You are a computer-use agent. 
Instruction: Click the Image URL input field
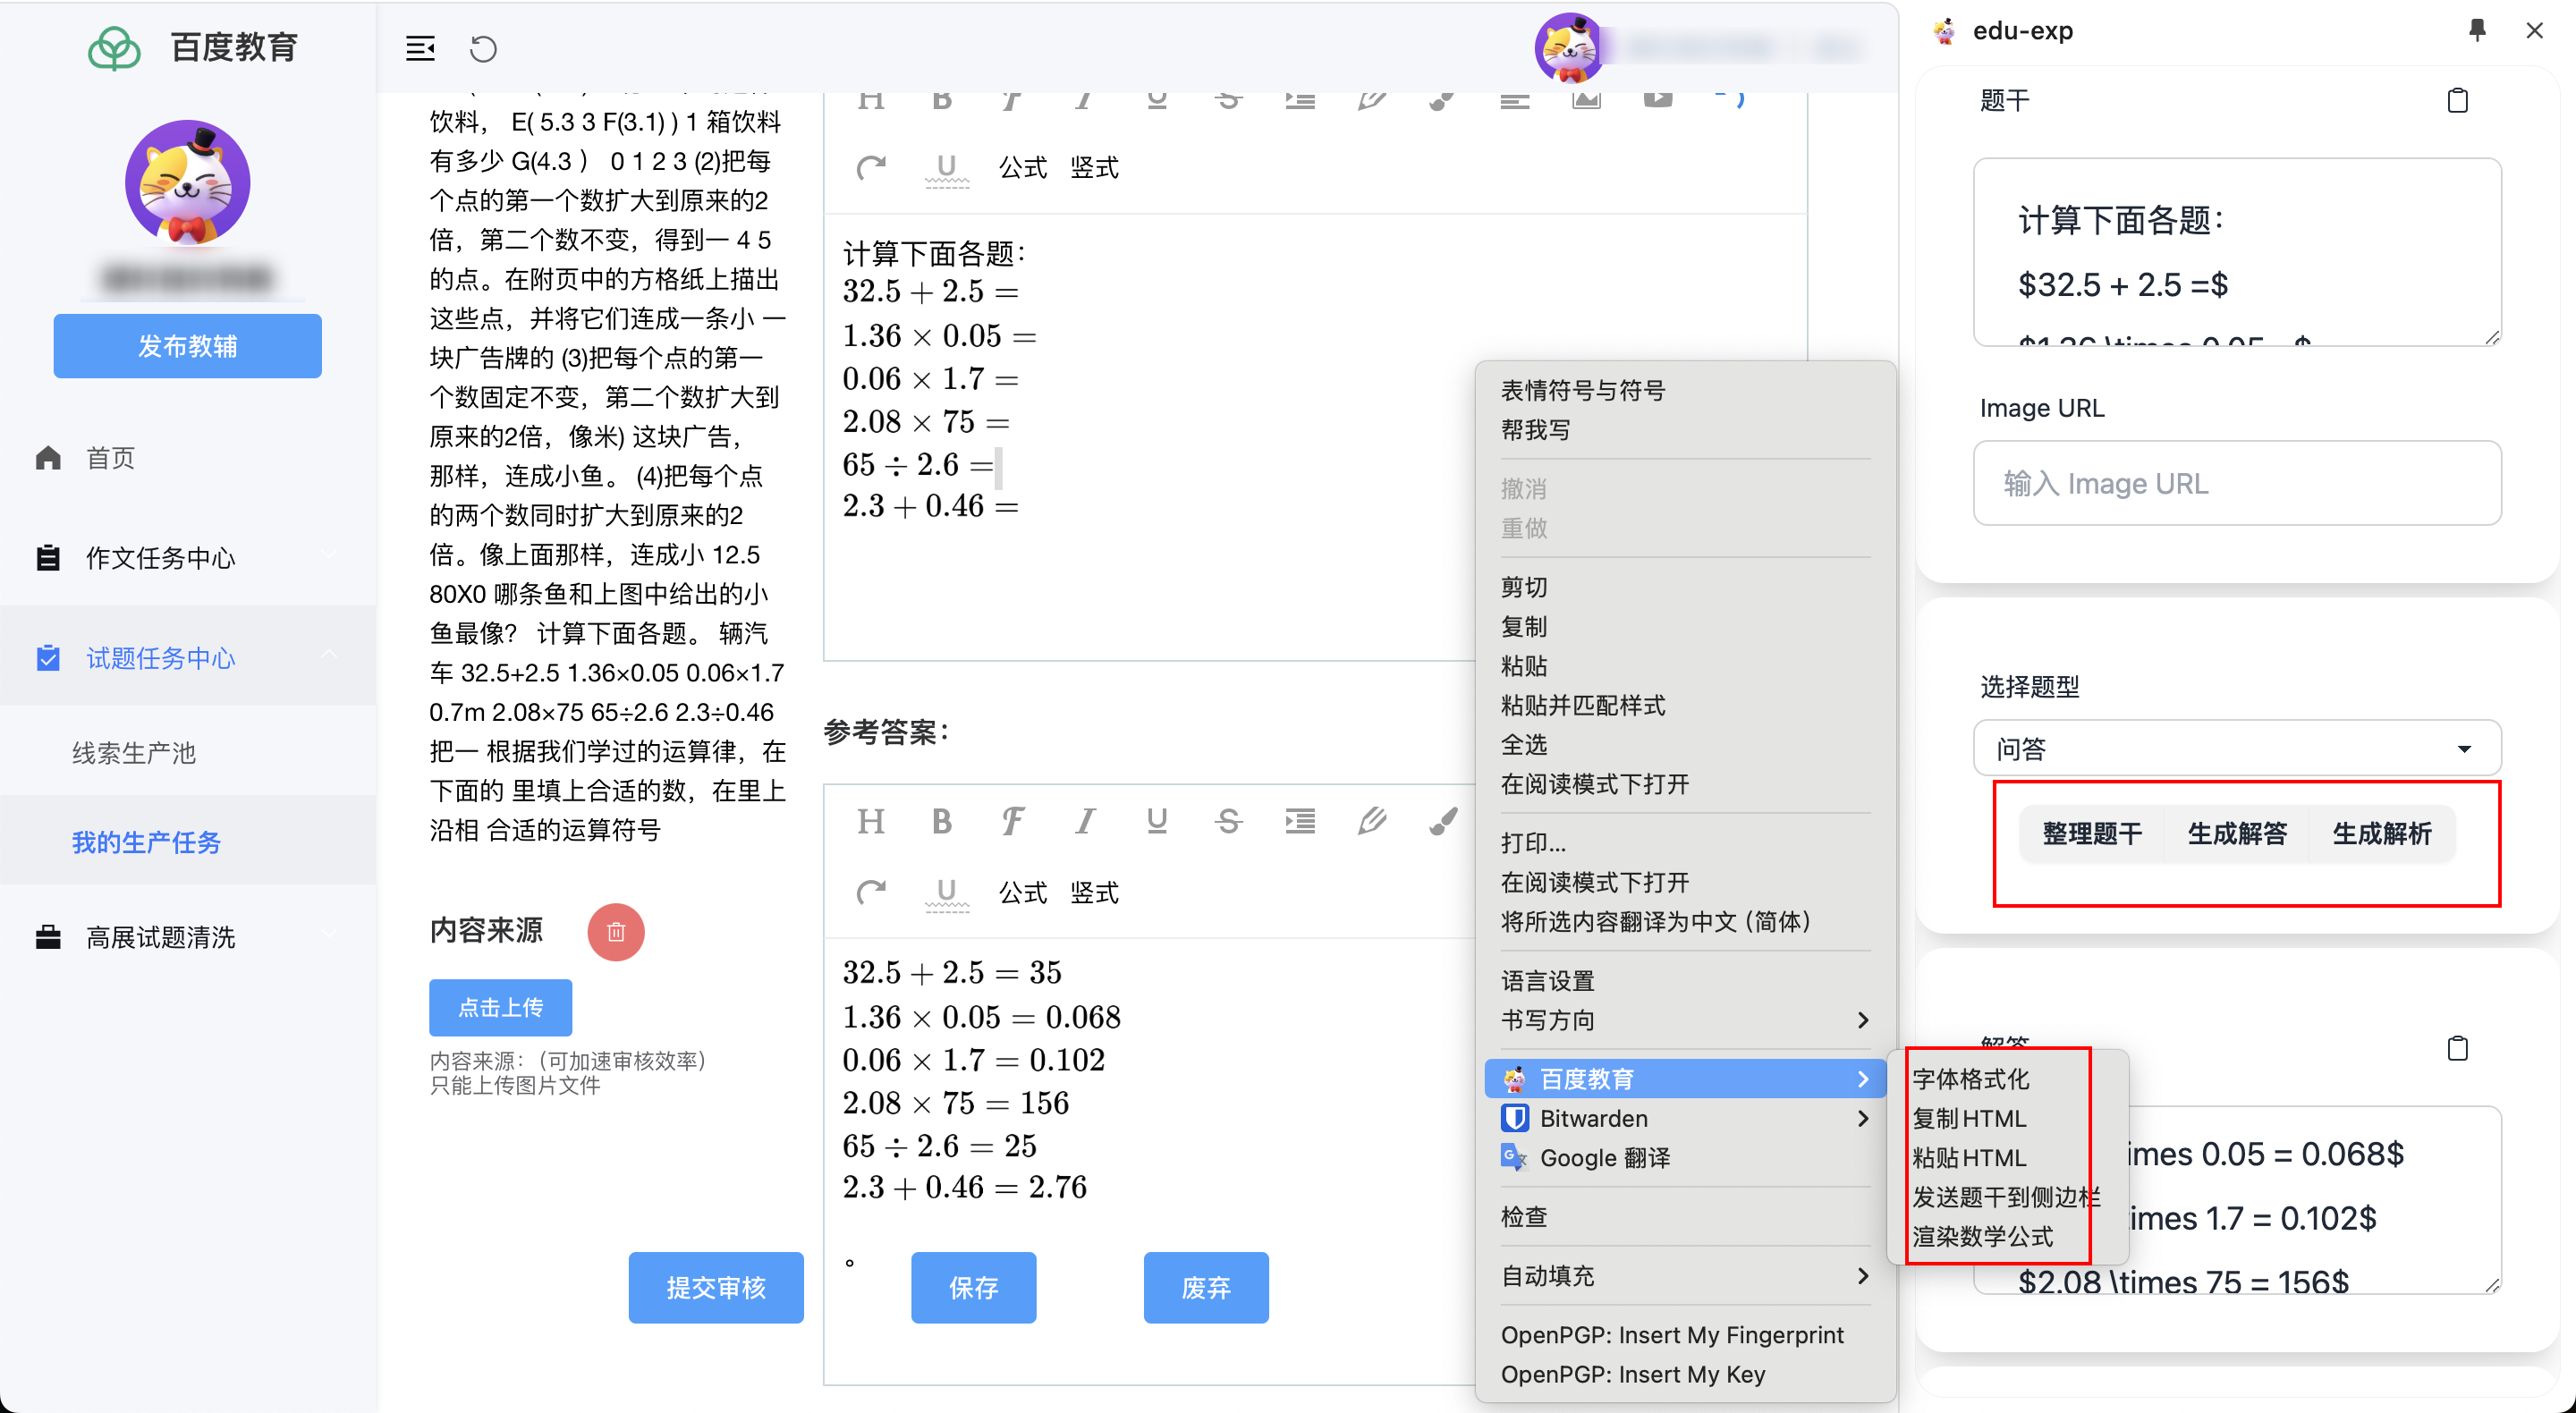click(x=2237, y=483)
